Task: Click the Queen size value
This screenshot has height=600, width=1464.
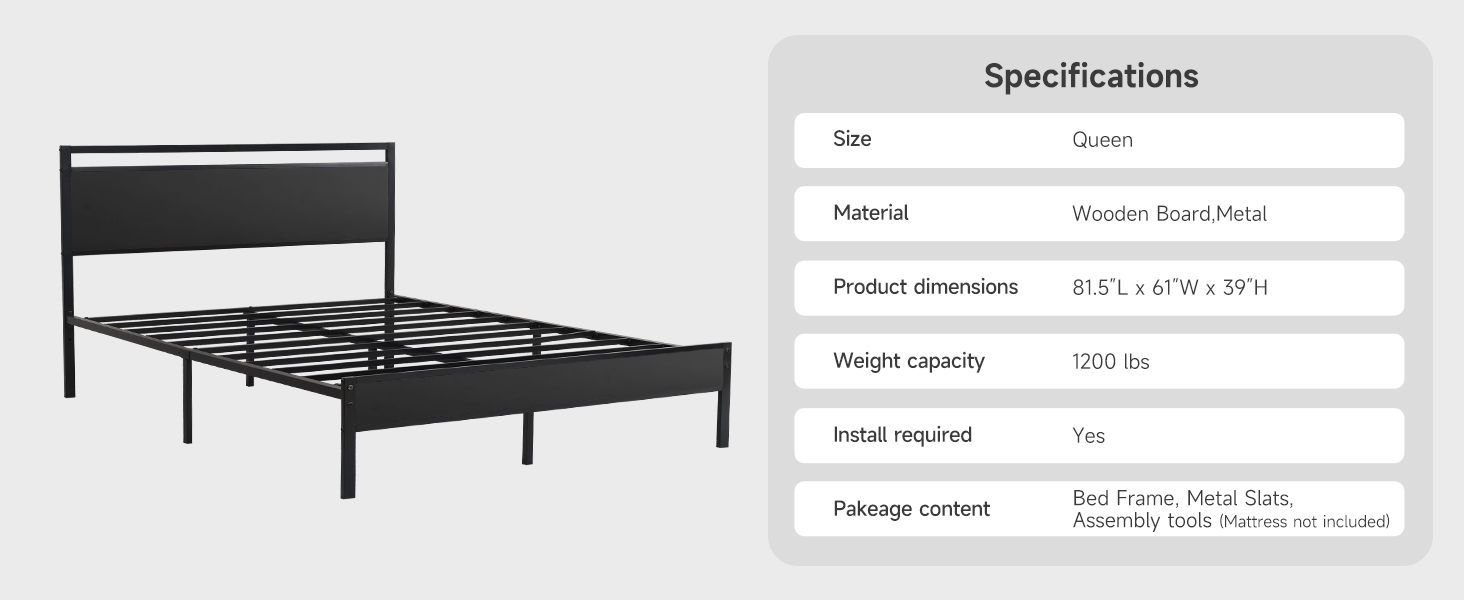Action: click(x=1102, y=140)
